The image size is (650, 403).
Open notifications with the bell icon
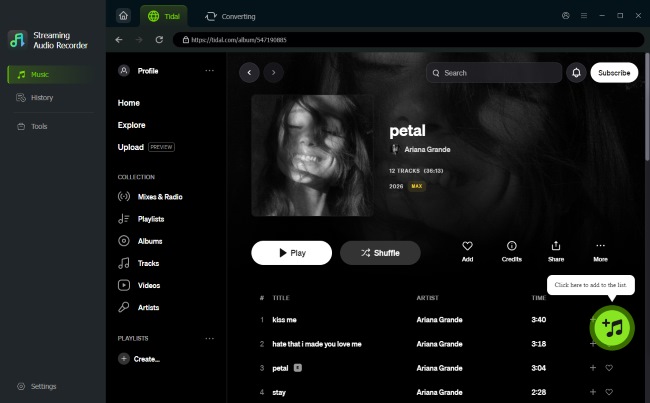coord(576,73)
